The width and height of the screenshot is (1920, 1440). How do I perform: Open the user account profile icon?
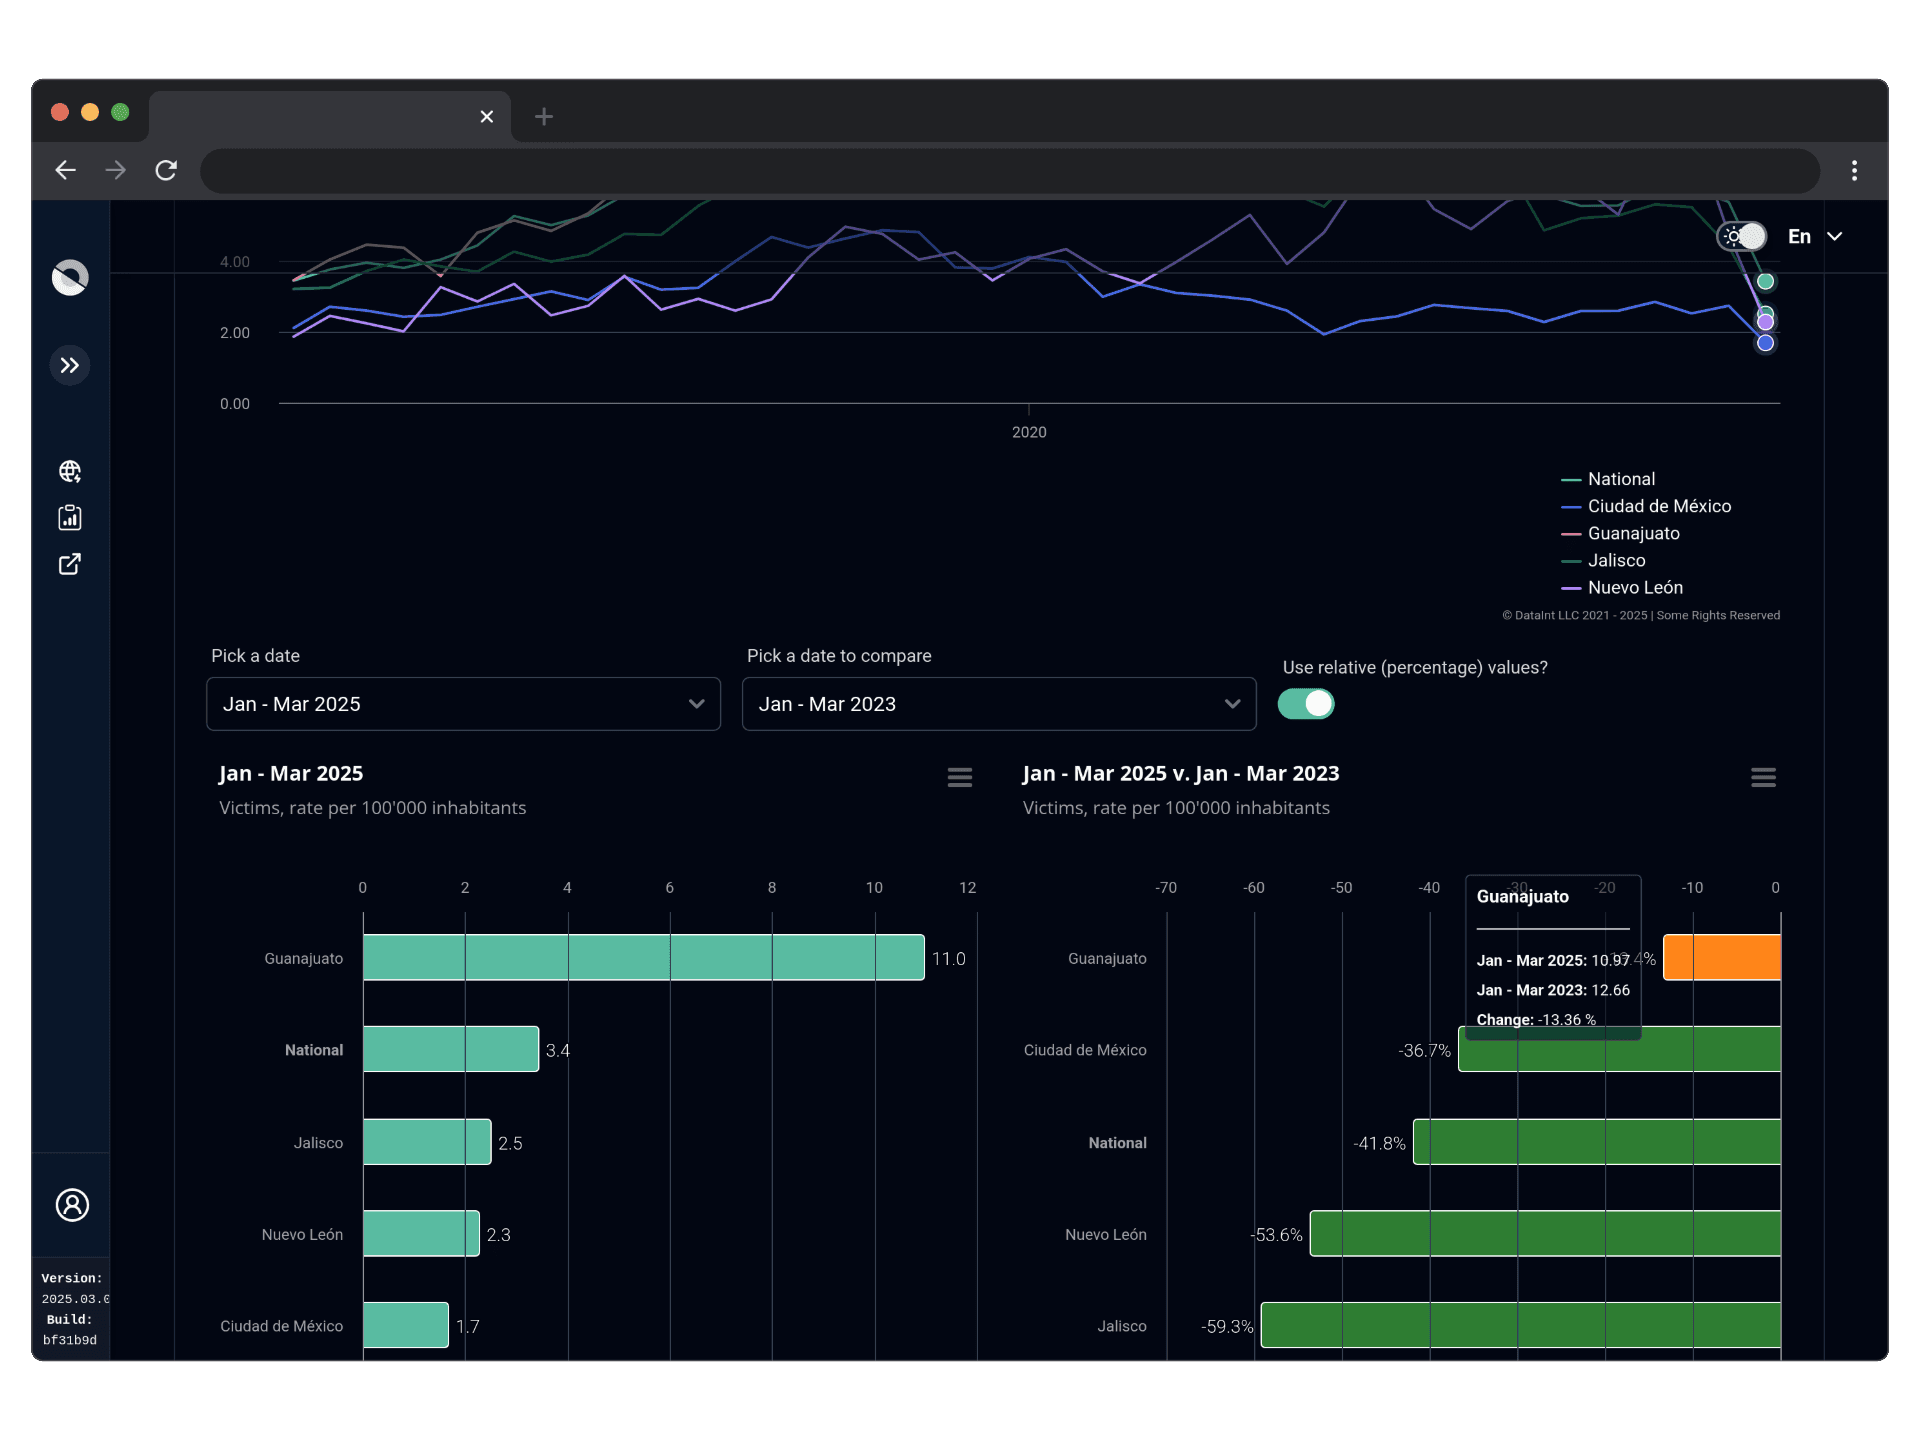[x=72, y=1205]
